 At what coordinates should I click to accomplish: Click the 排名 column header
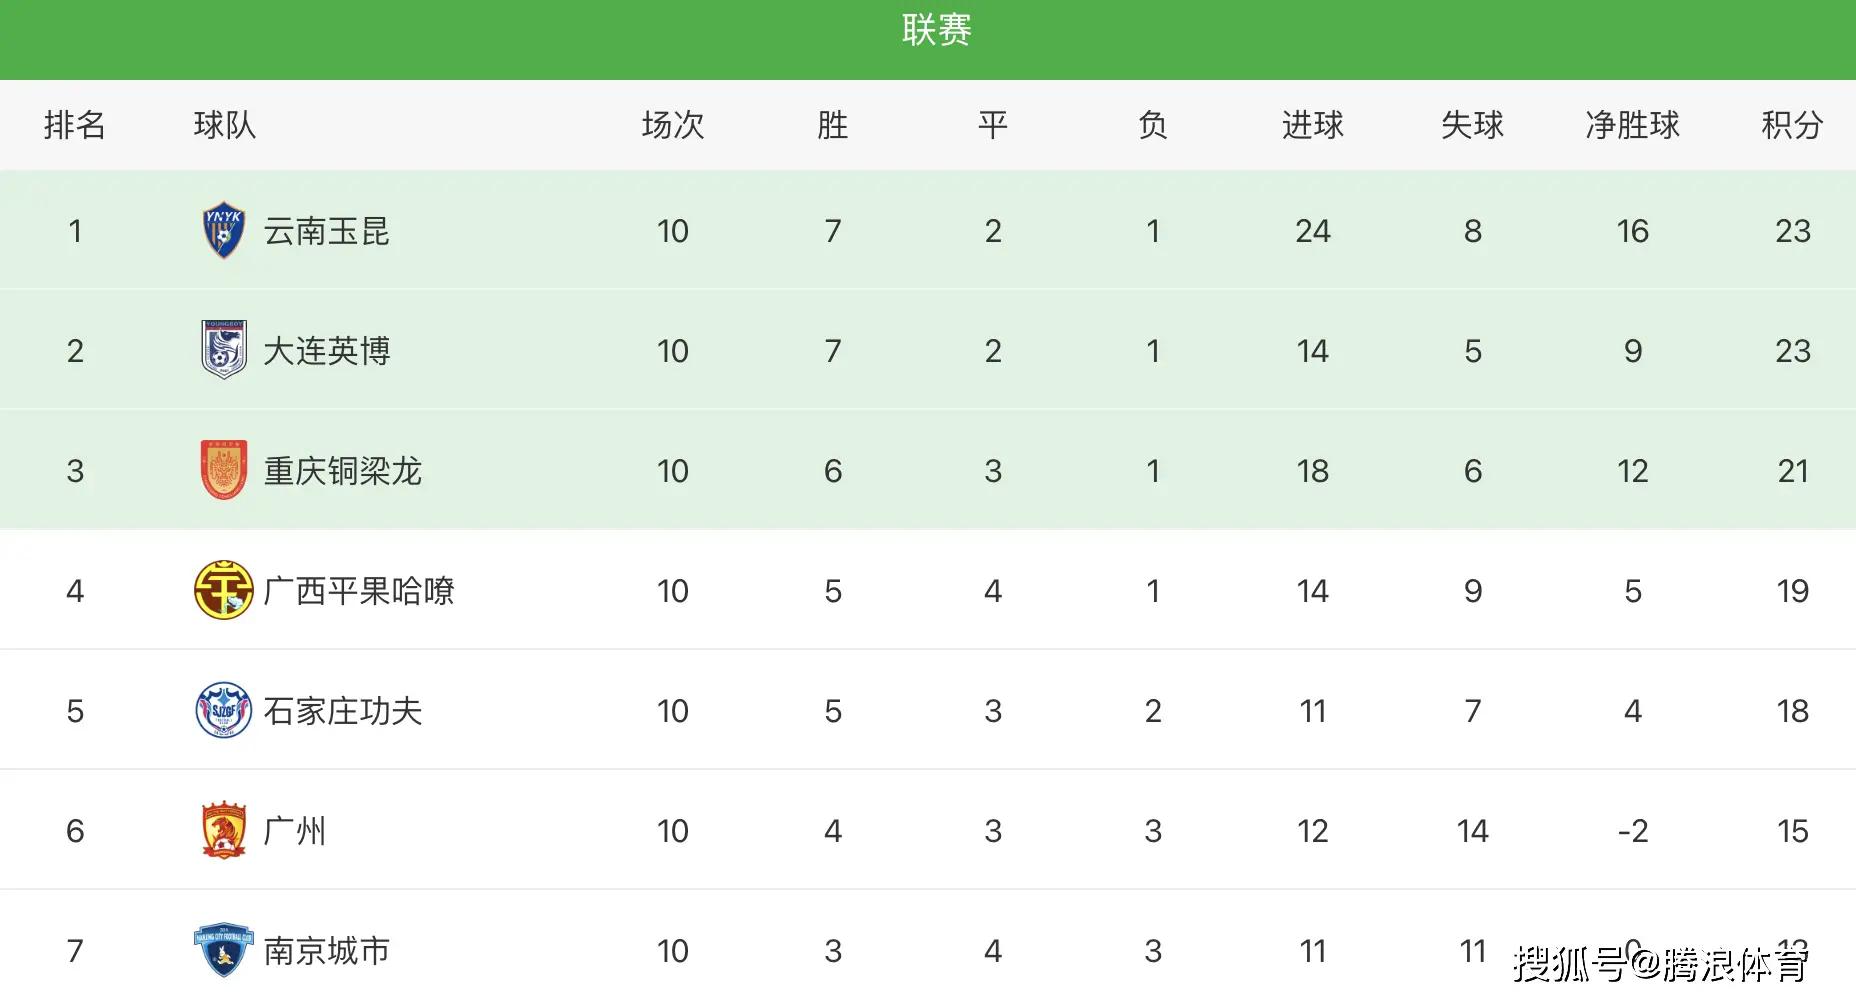[x=75, y=125]
